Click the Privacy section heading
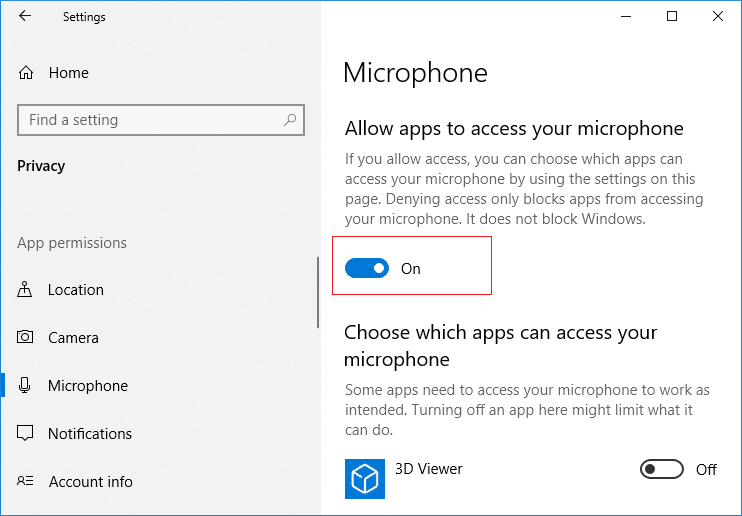 coord(41,166)
